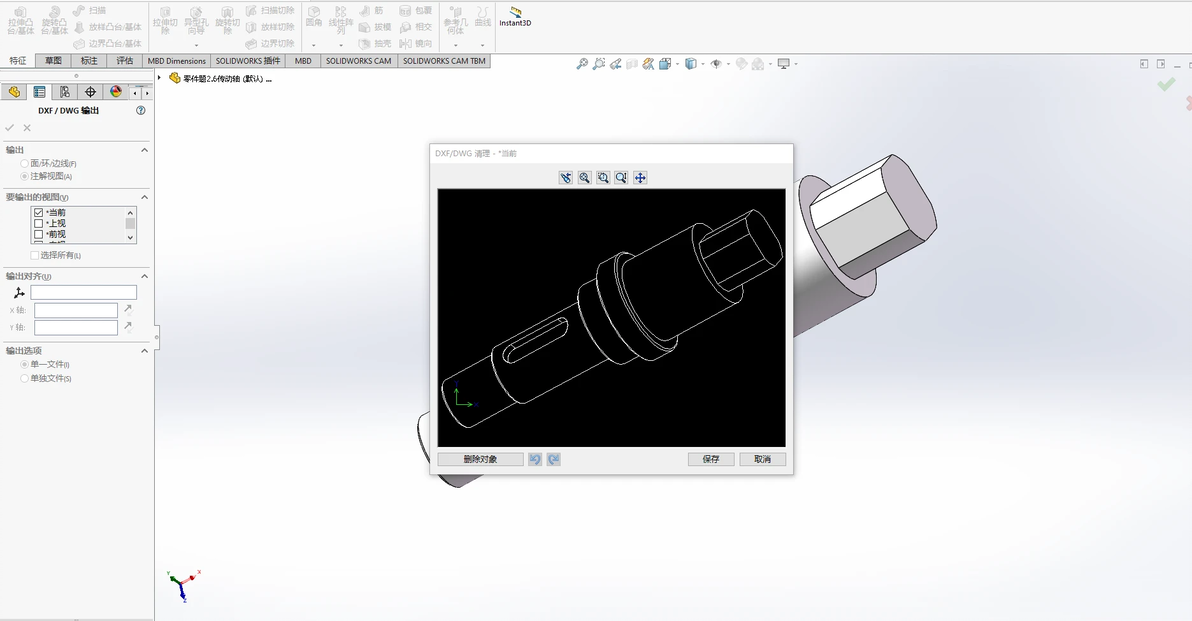
Task: Click the pan tool in the cleanup dialog
Action: click(640, 178)
